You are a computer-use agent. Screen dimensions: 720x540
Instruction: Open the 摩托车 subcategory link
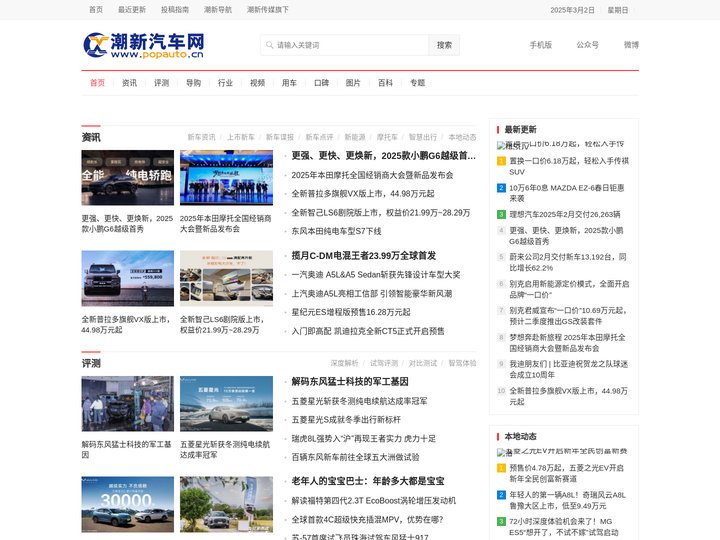387,137
